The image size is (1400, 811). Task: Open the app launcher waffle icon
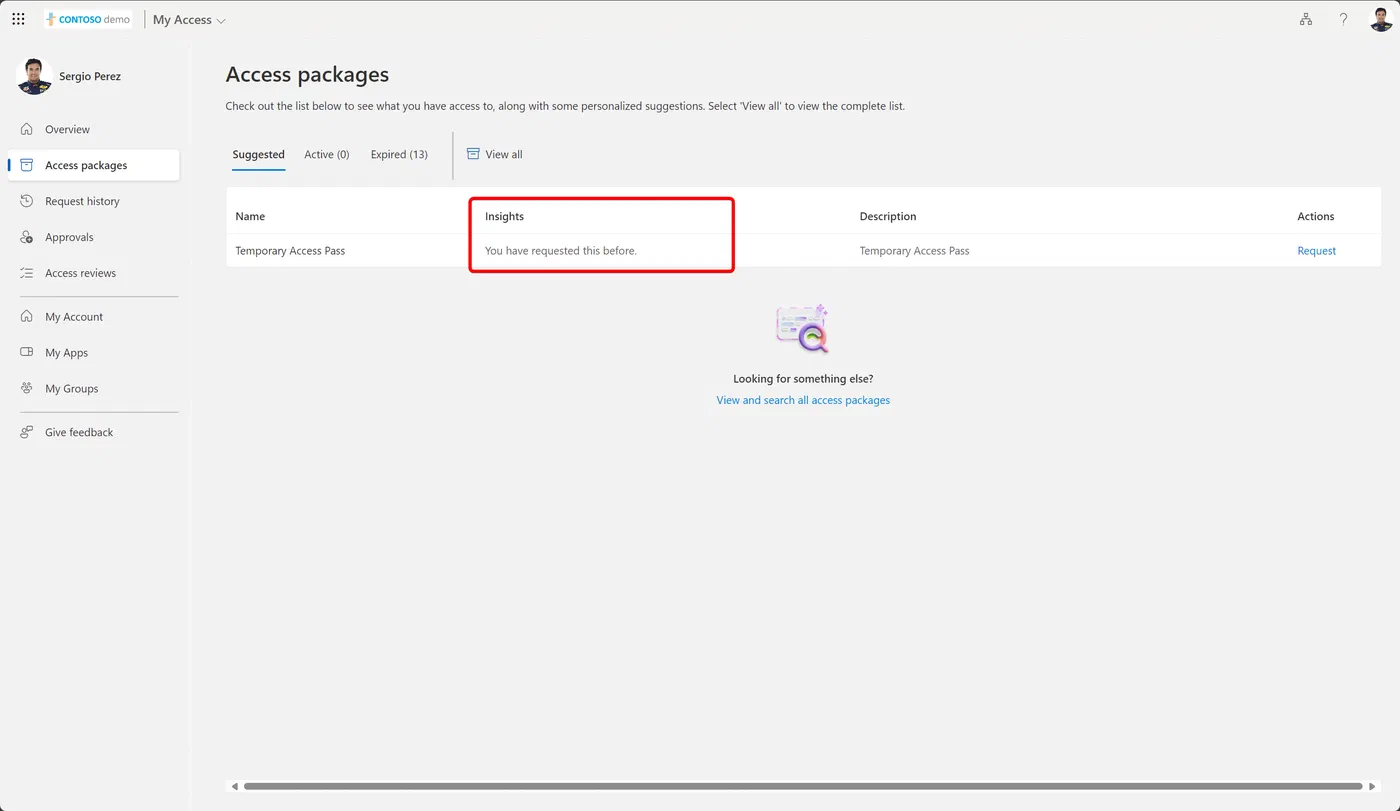tap(18, 19)
